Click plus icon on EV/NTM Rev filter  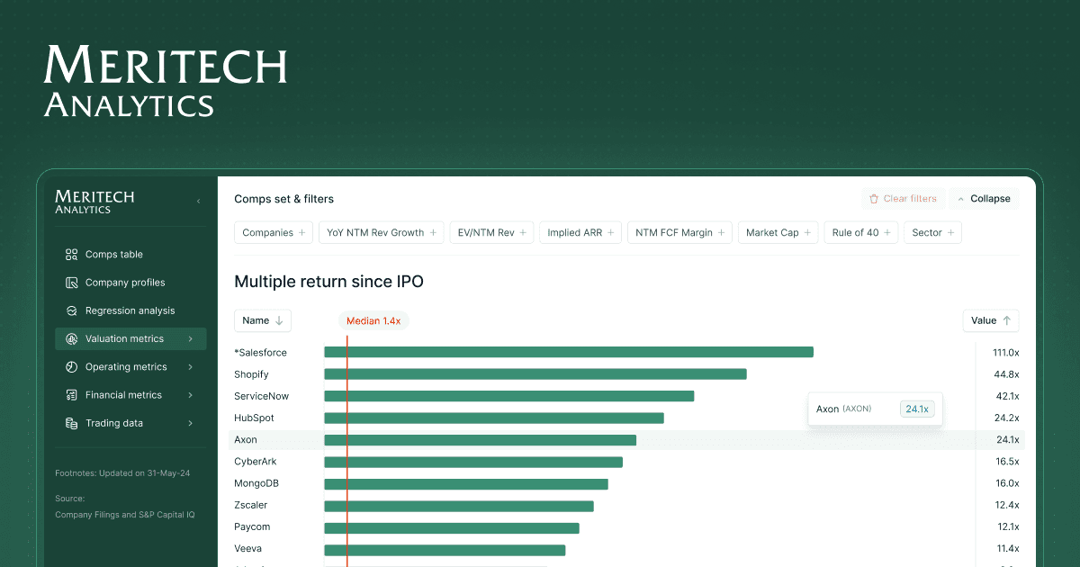(x=523, y=233)
